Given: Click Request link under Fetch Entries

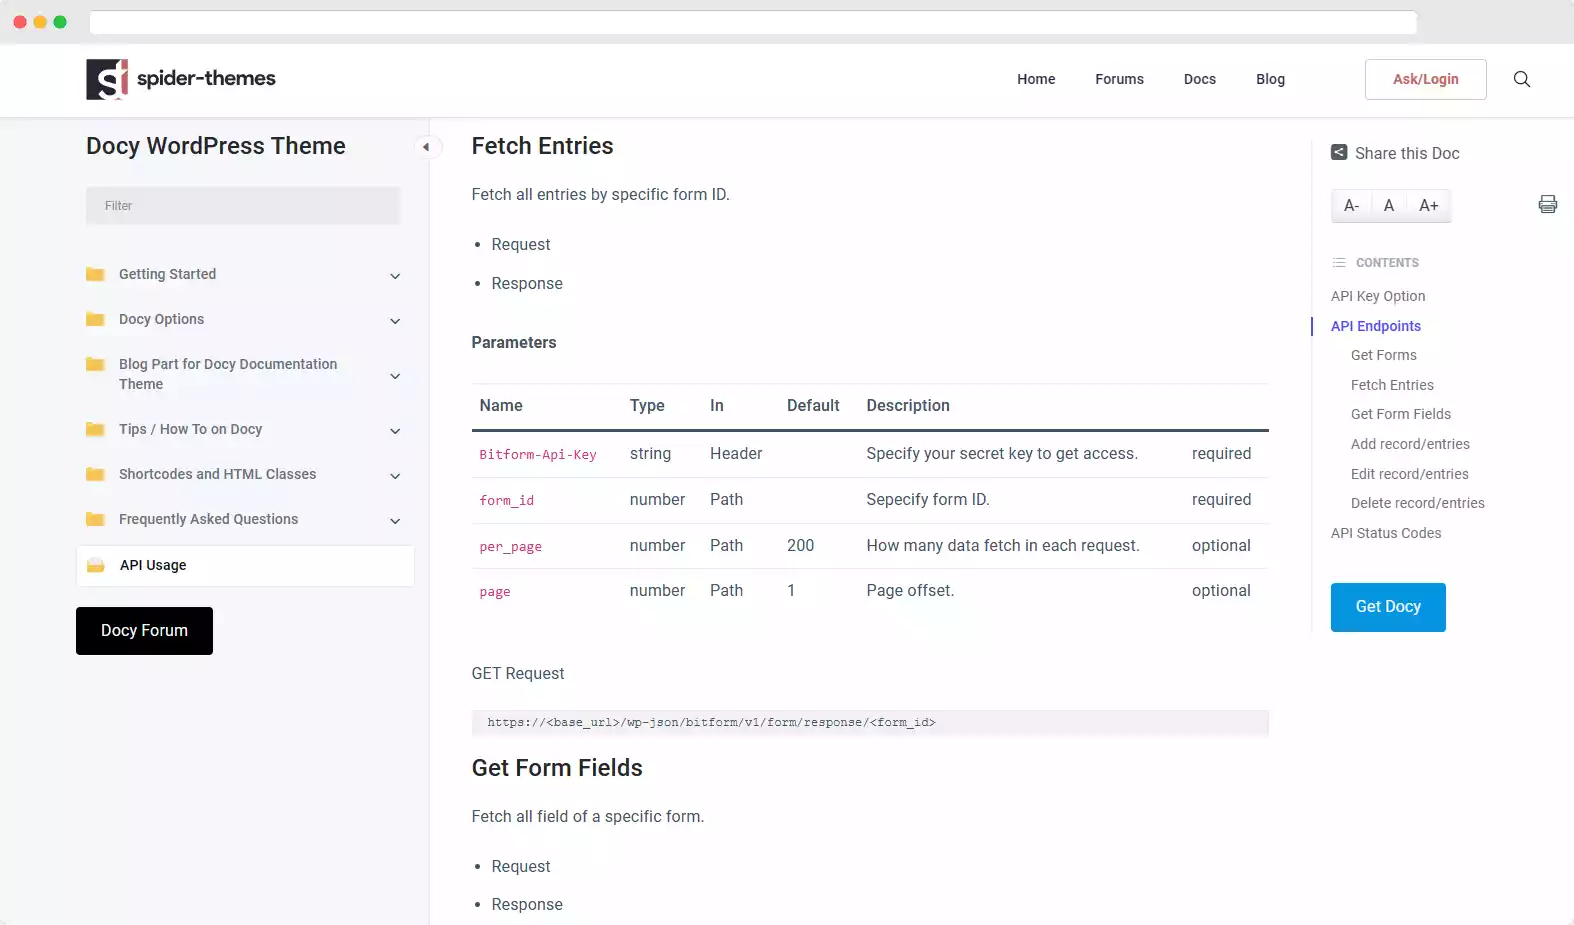Looking at the screenshot, I should point(521,244).
